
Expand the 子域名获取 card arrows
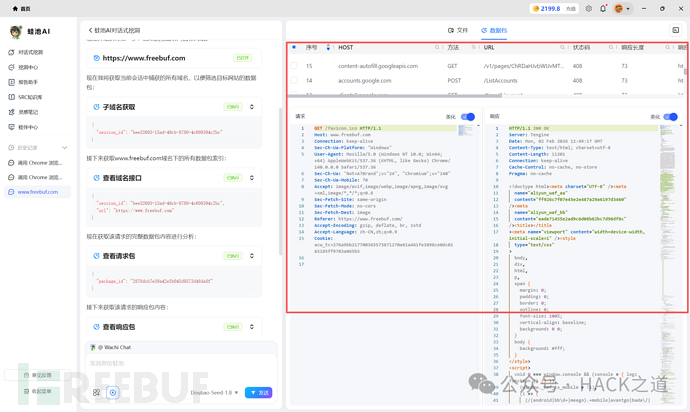(x=252, y=107)
